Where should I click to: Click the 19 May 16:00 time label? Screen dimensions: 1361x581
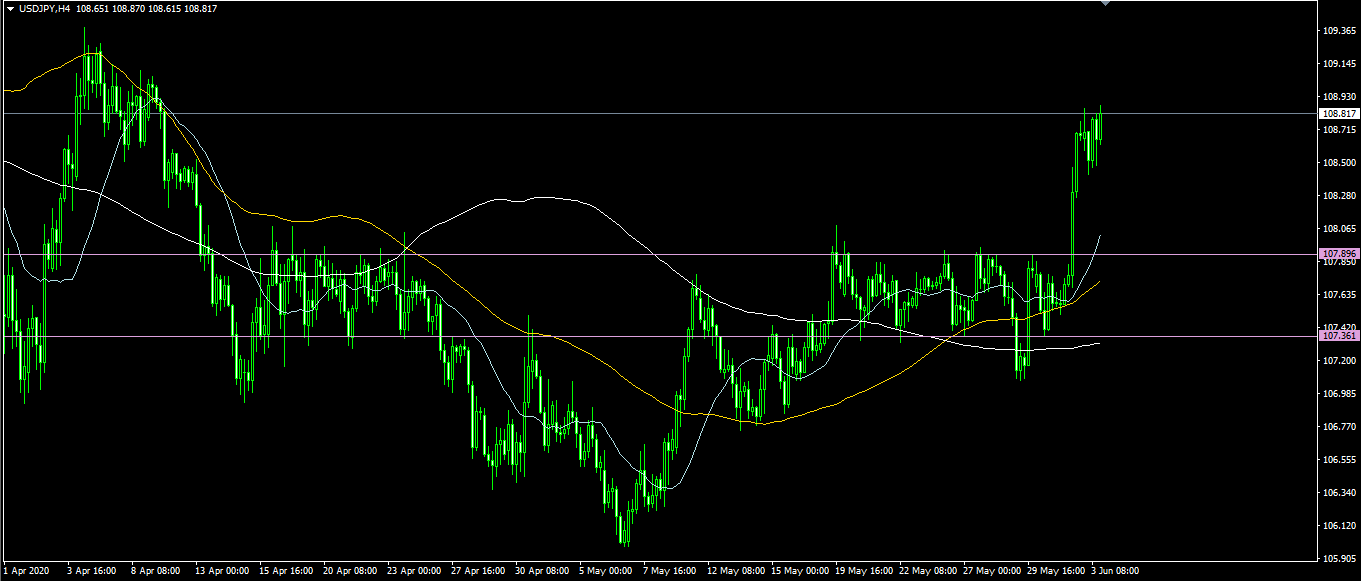863,571
